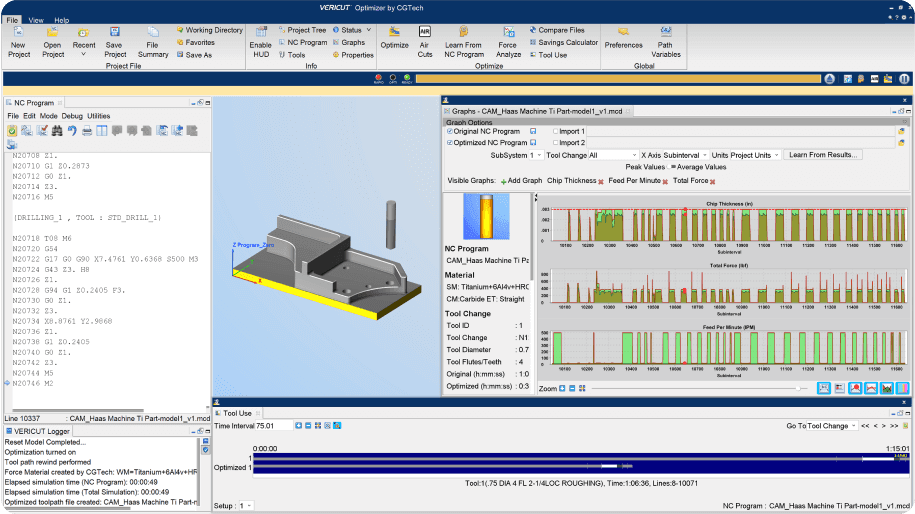
Task: Click the Zoom in plus icon under graphs
Action: click(562, 388)
